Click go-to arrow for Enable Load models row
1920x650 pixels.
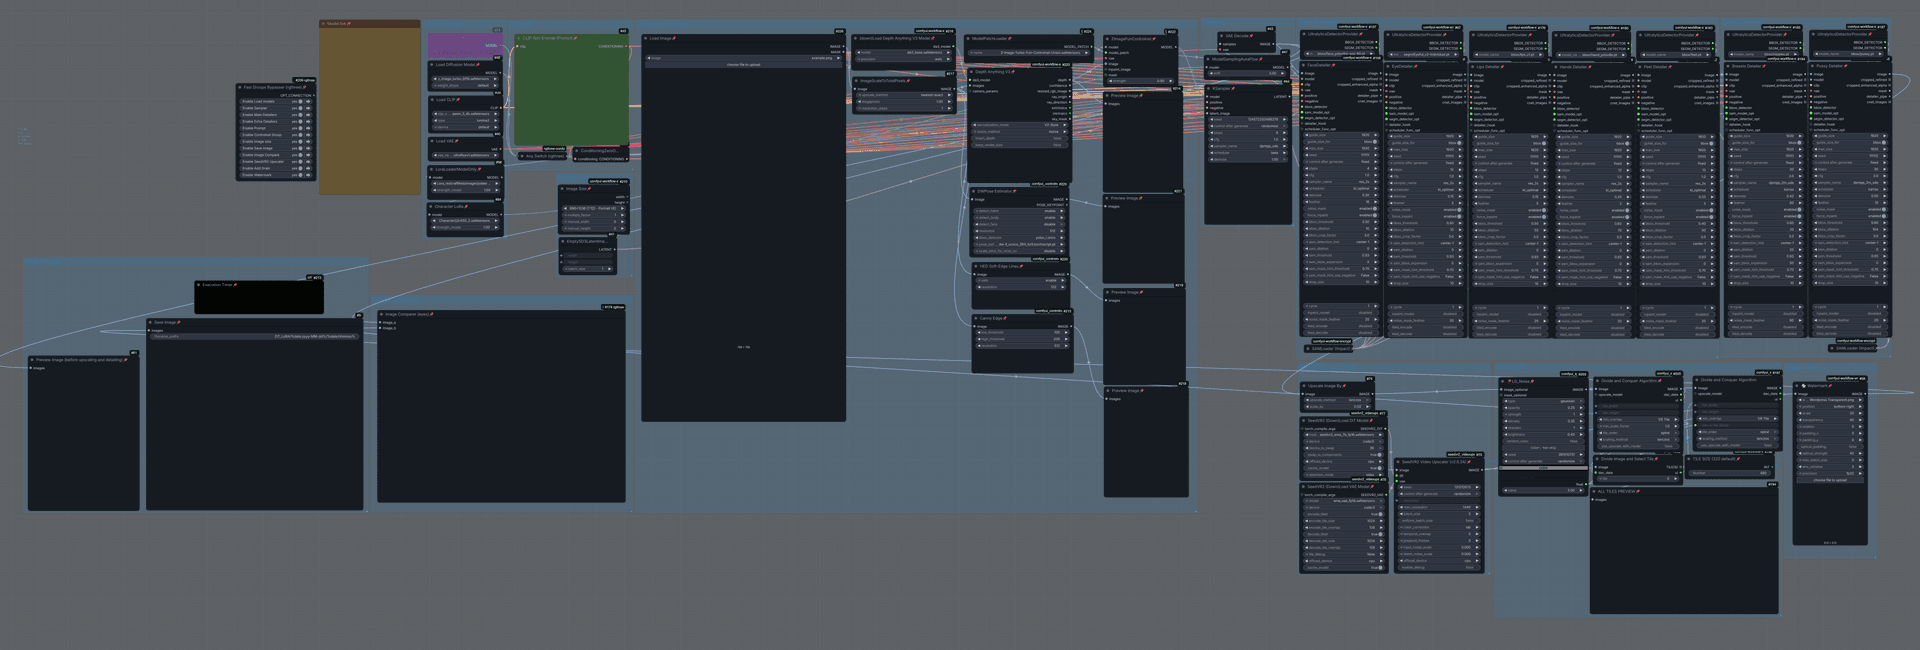tap(308, 101)
